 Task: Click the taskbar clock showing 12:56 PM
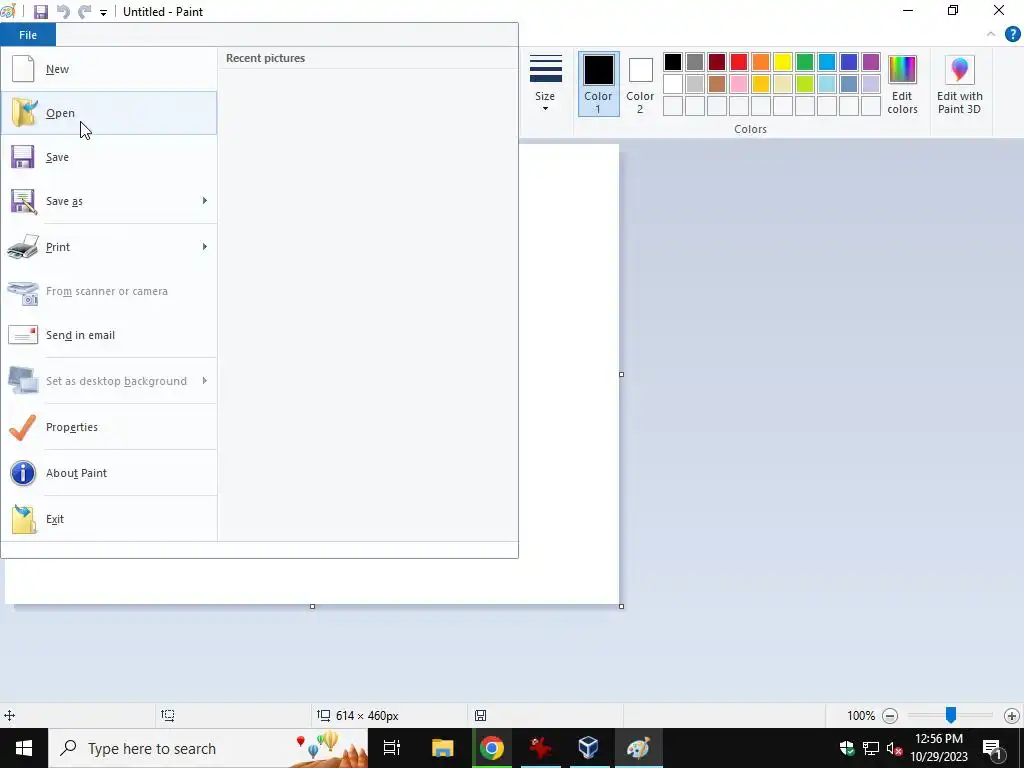coord(938,748)
